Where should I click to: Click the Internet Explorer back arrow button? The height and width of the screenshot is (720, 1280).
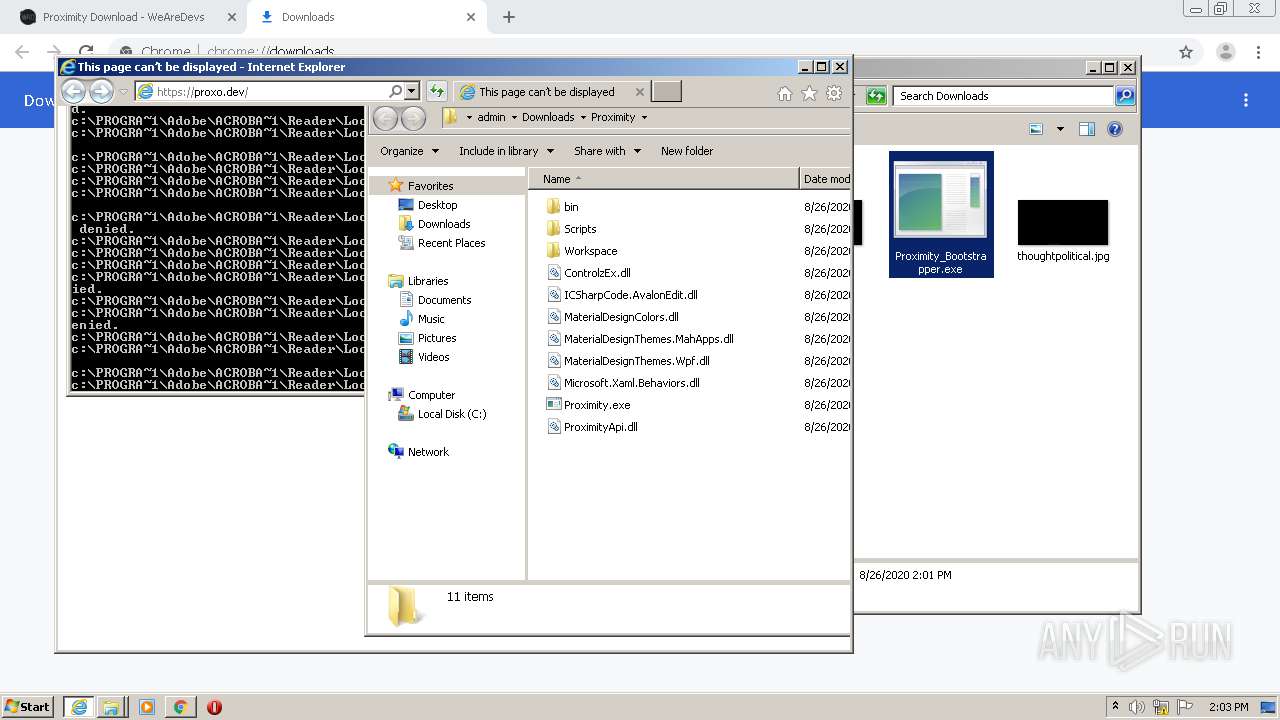(x=74, y=91)
